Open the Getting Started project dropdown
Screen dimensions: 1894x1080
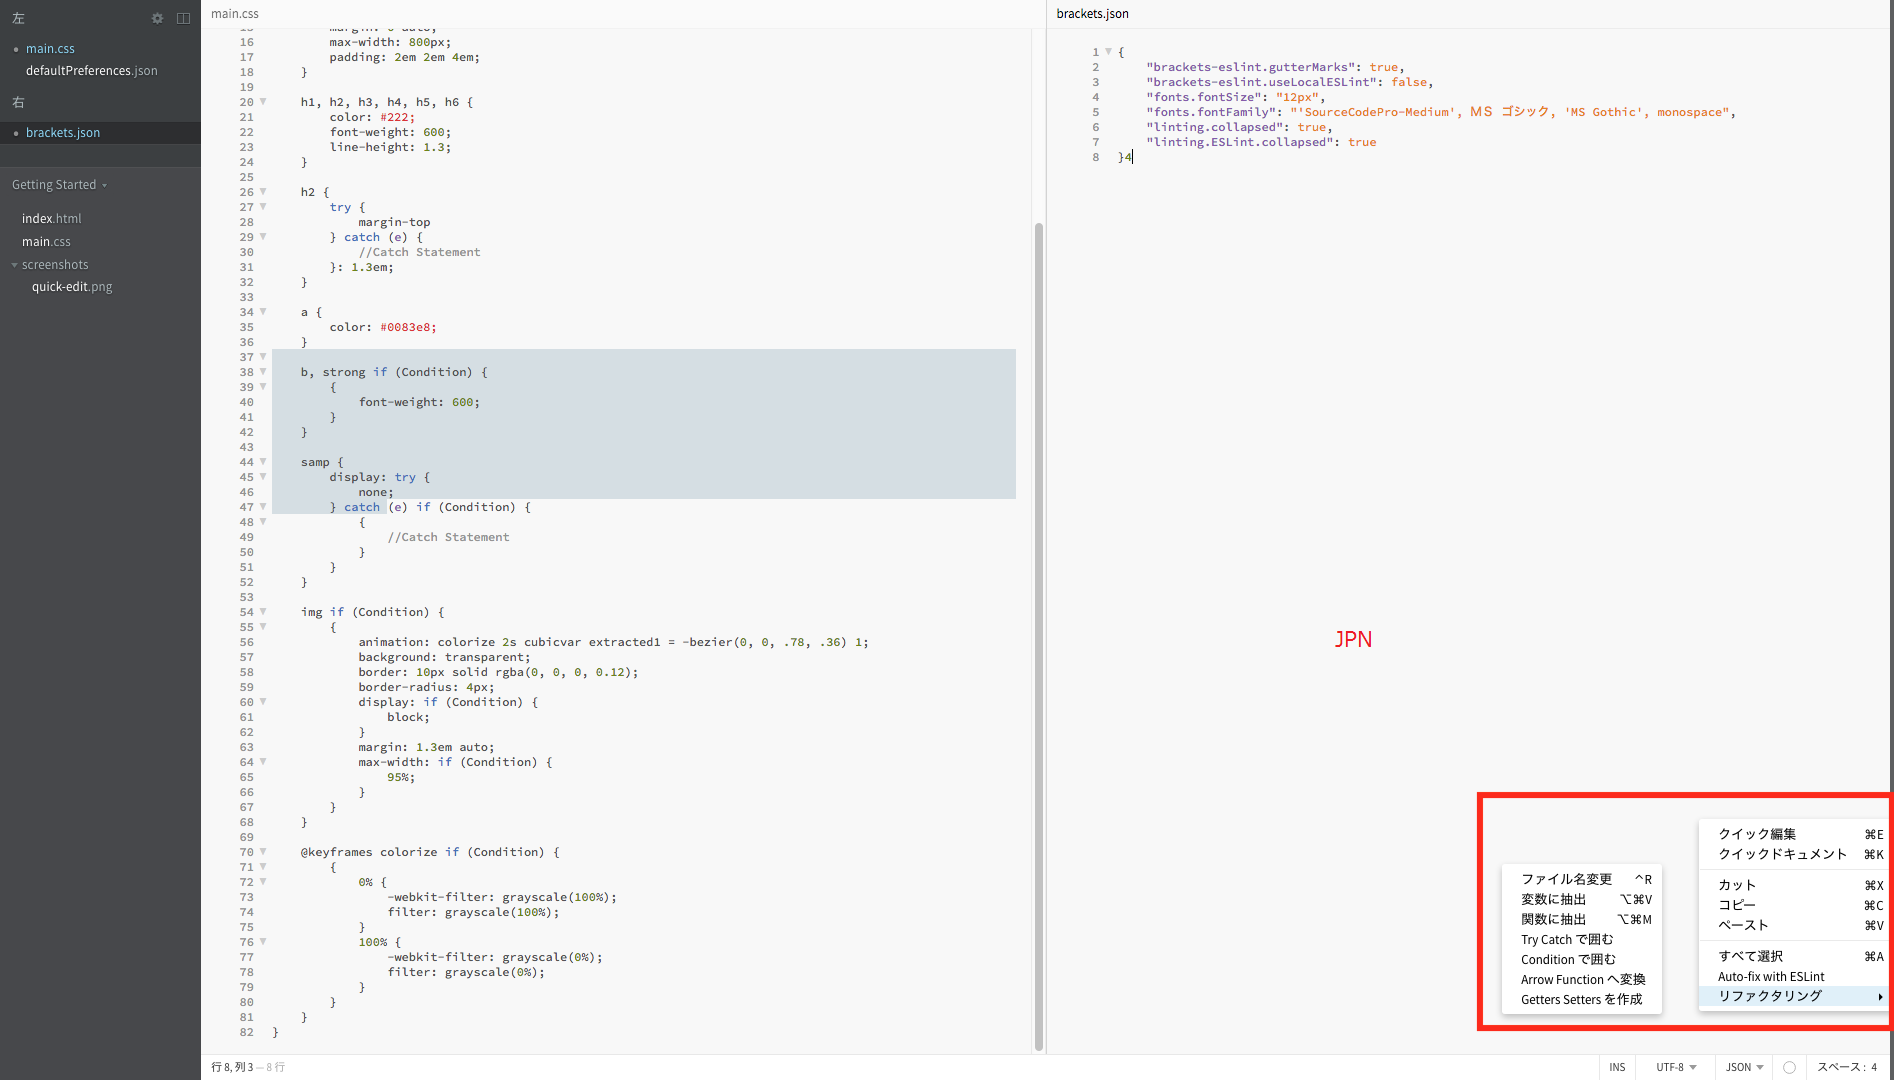pos(59,185)
